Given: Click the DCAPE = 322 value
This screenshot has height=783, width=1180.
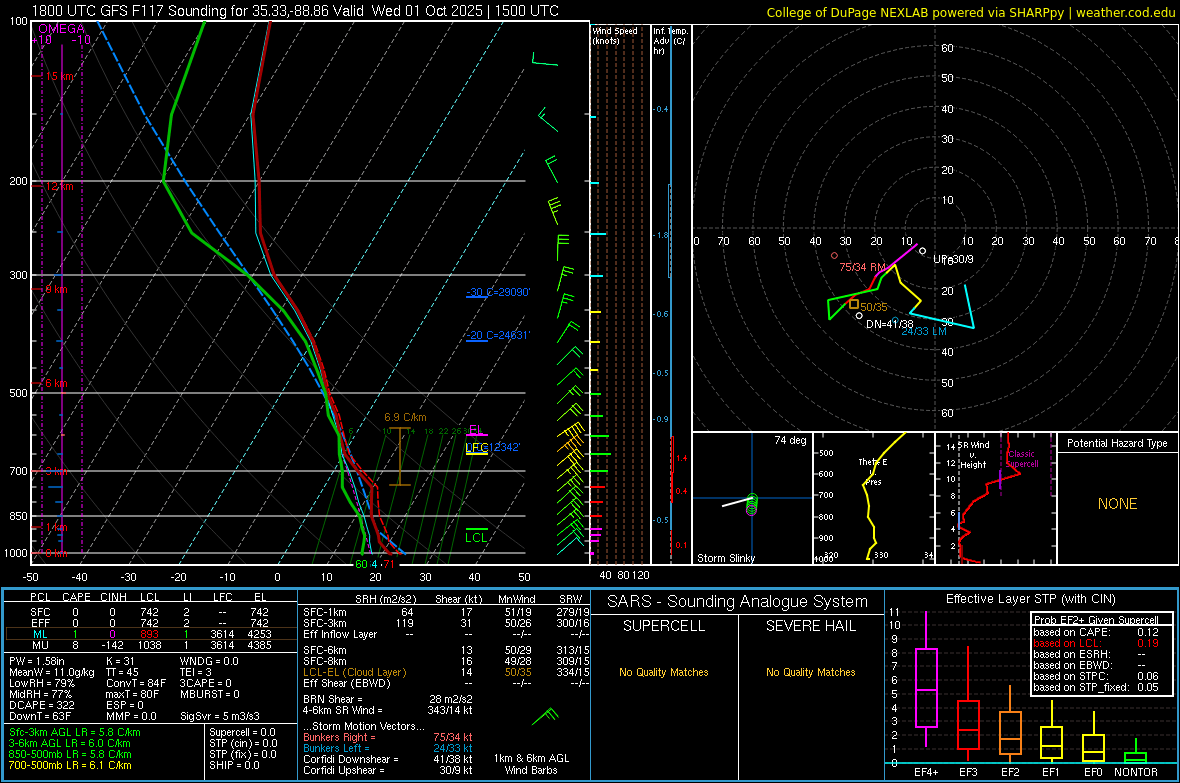Looking at the screenshot, I should point(41,705).
